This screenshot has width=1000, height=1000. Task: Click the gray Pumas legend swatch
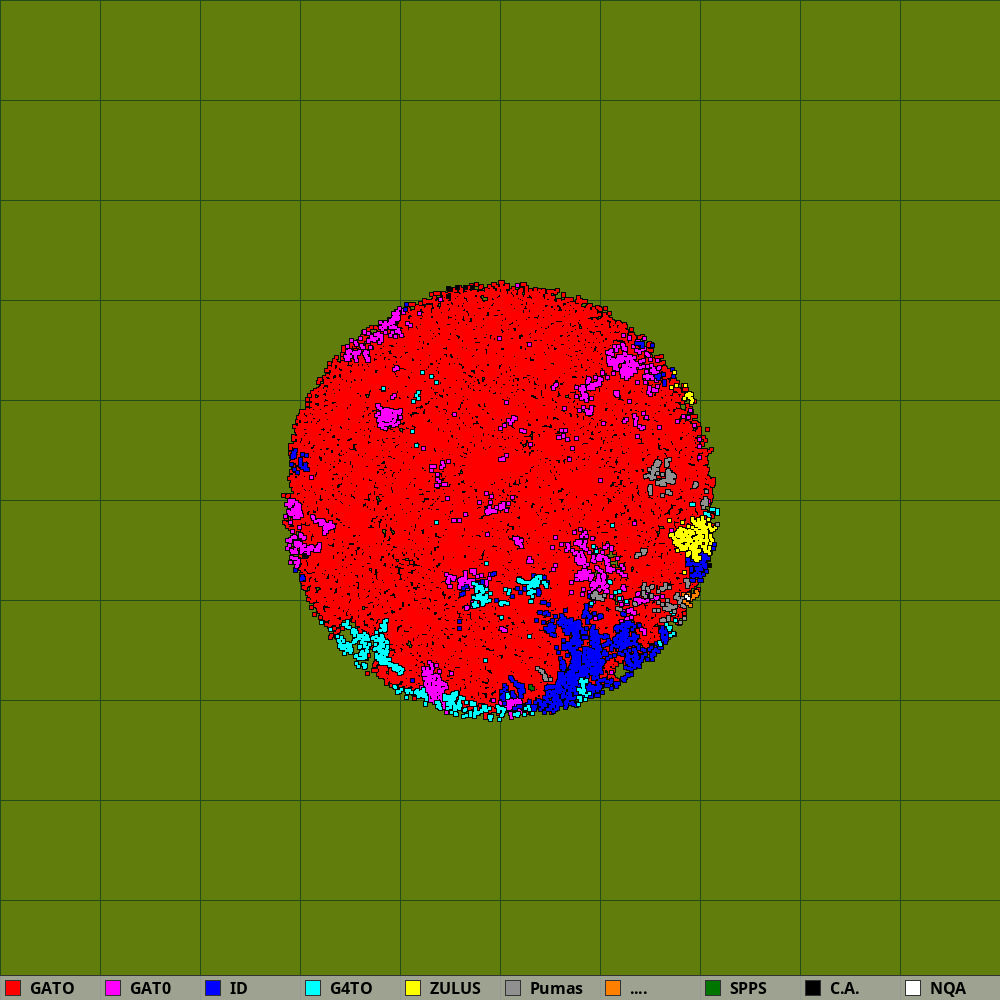513,988
